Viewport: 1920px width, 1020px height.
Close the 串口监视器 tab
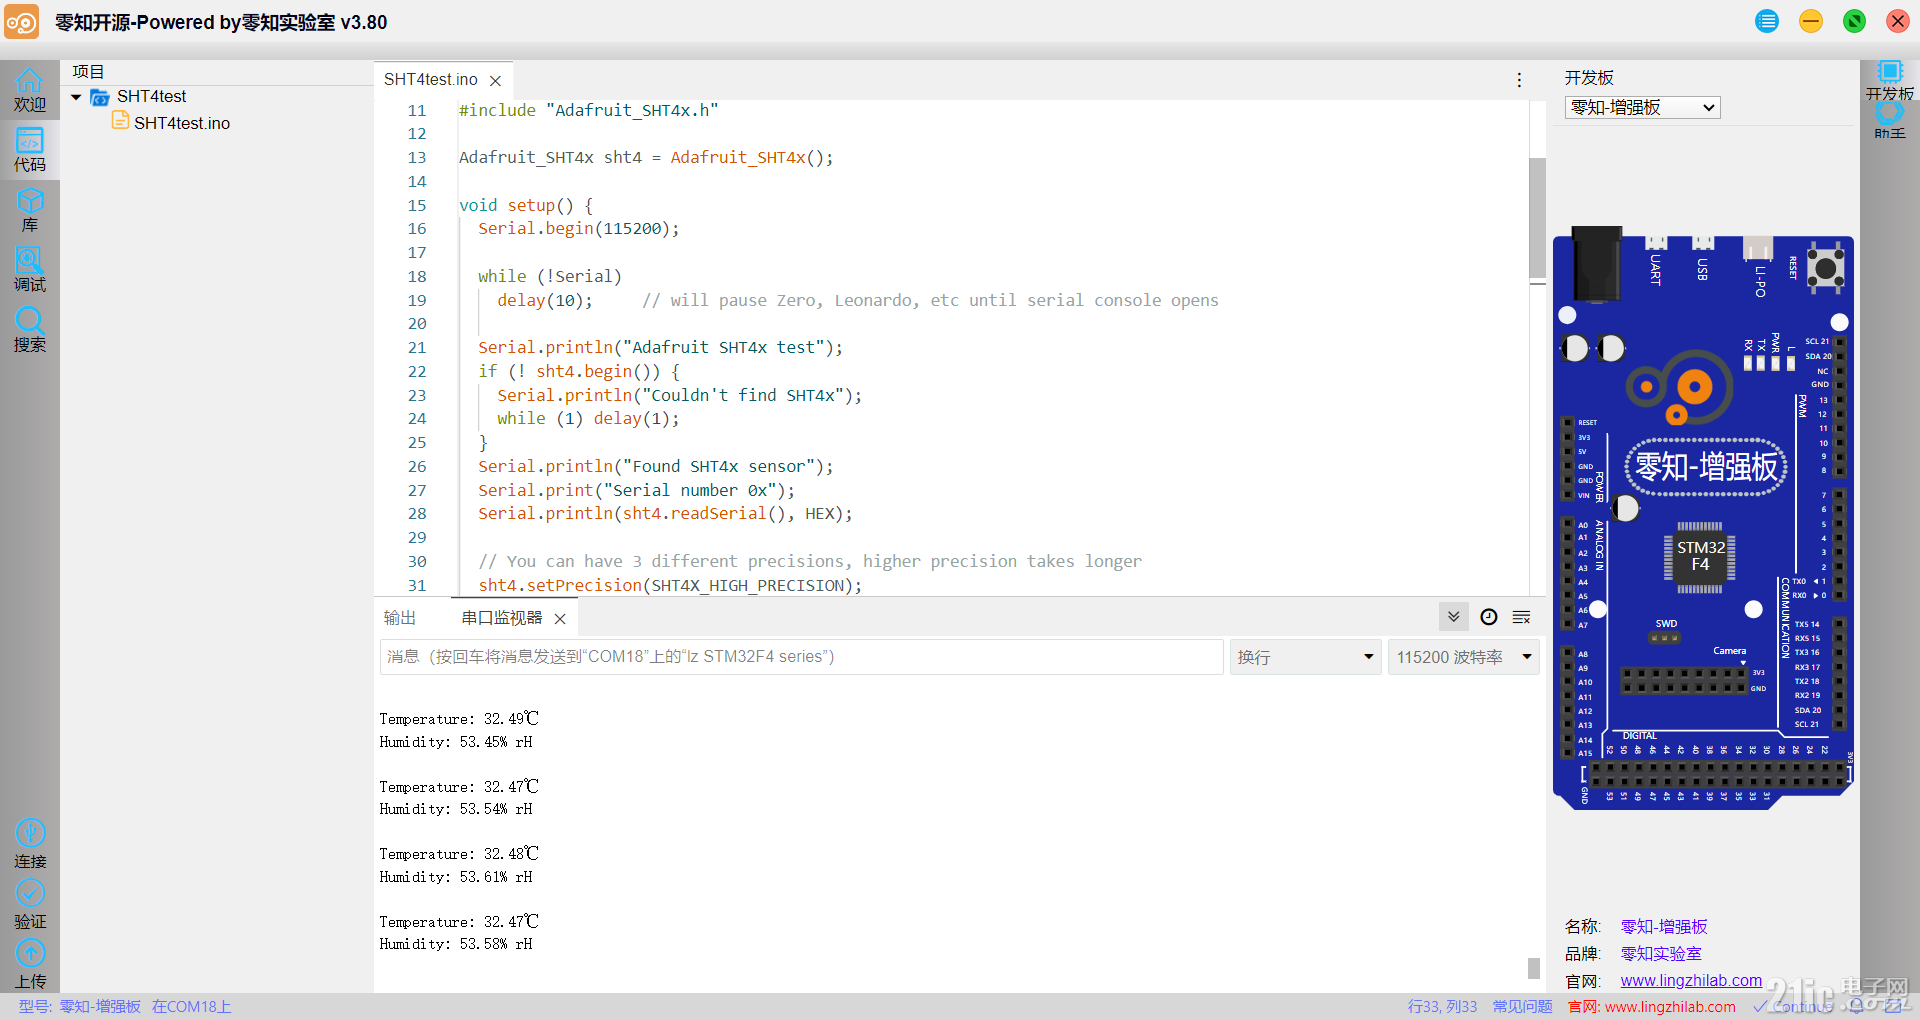click(560, 619)
